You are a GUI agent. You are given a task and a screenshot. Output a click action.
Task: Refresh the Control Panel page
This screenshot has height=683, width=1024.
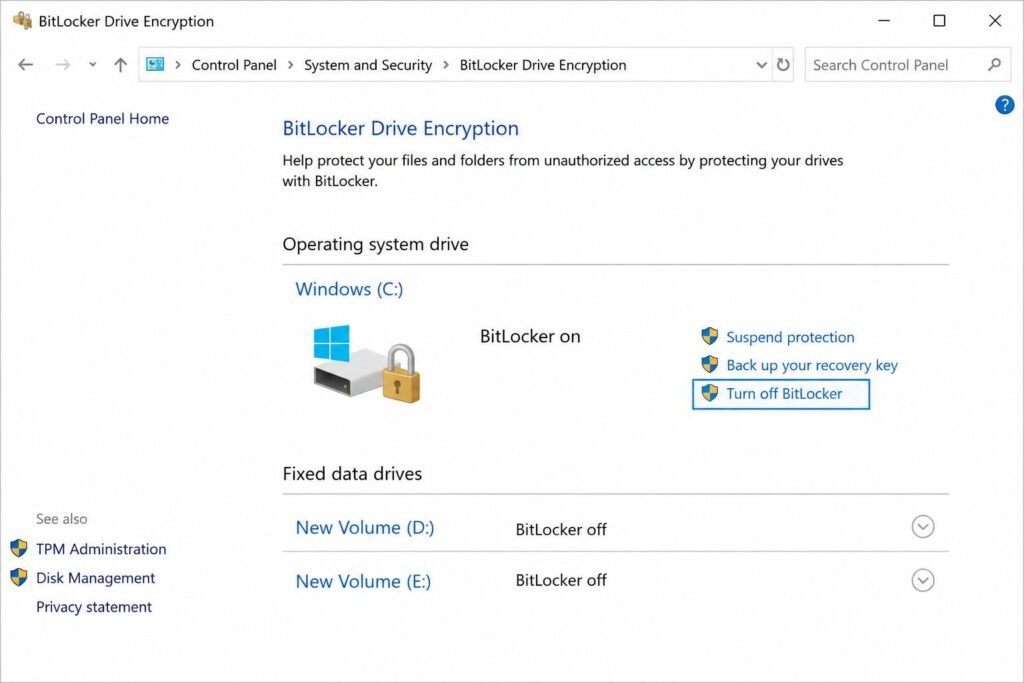[x=783, y=65]
